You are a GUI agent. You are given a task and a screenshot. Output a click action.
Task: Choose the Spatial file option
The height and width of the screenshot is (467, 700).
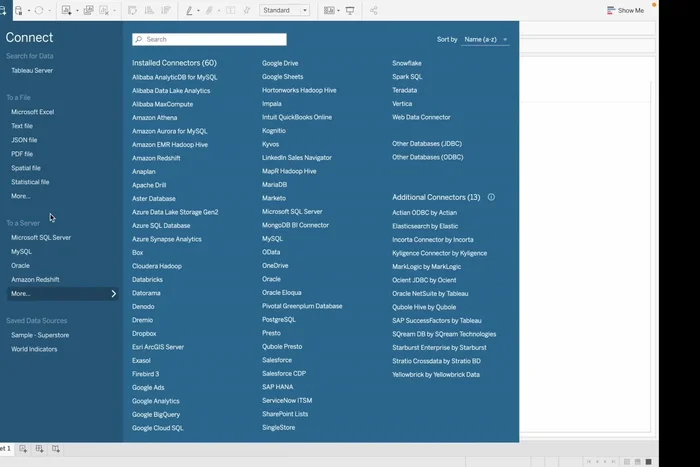tap(26, 168)
